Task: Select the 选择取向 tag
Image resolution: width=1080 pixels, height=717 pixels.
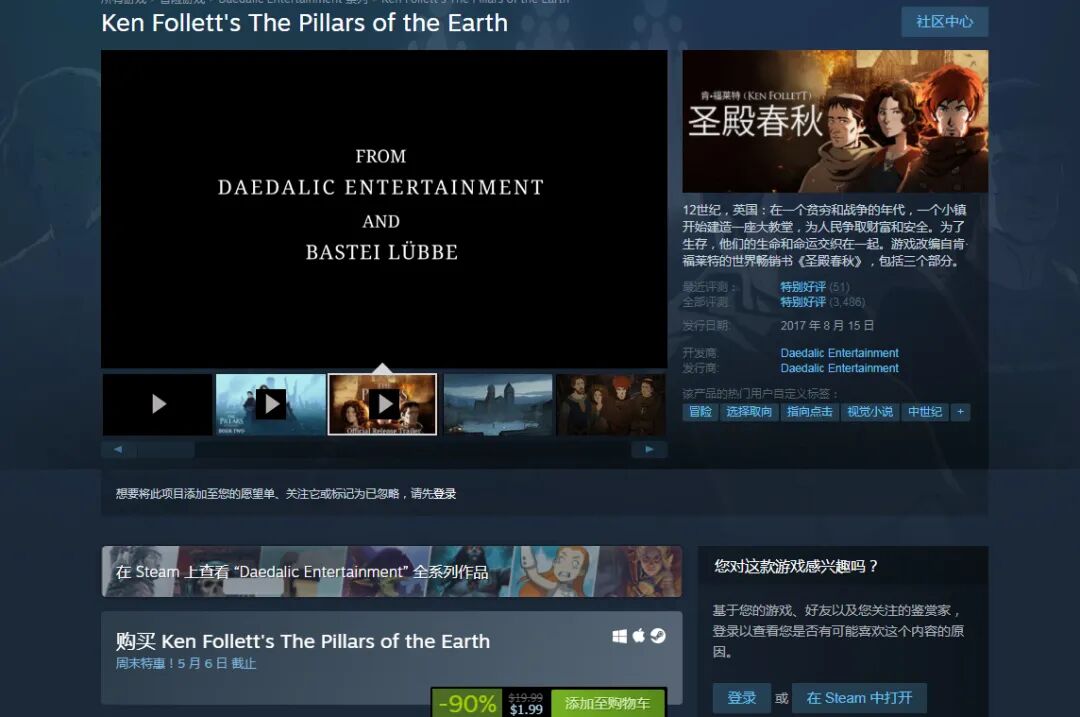Action: 749,412
